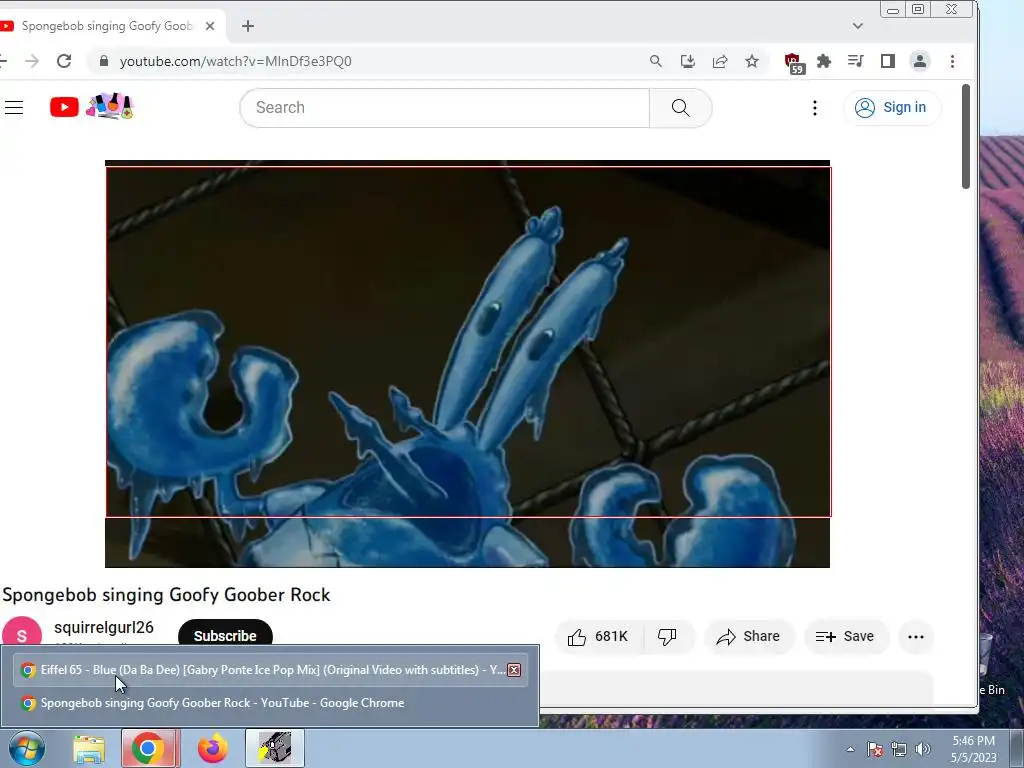Open File Explorer from taskbar
1024x768 pixels.
point(89,748)
